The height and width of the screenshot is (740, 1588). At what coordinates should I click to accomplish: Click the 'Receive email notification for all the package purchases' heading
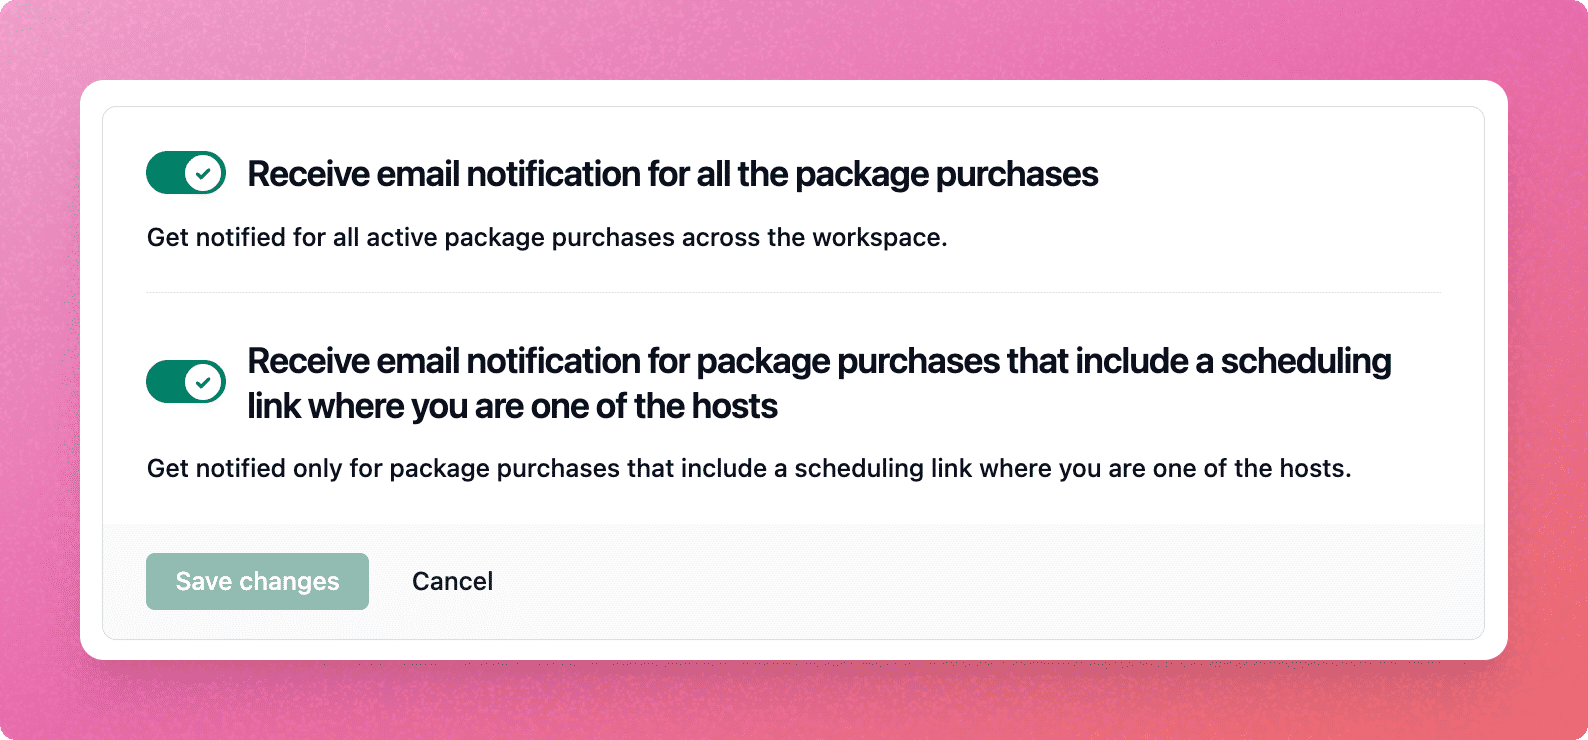coord(672,174)
